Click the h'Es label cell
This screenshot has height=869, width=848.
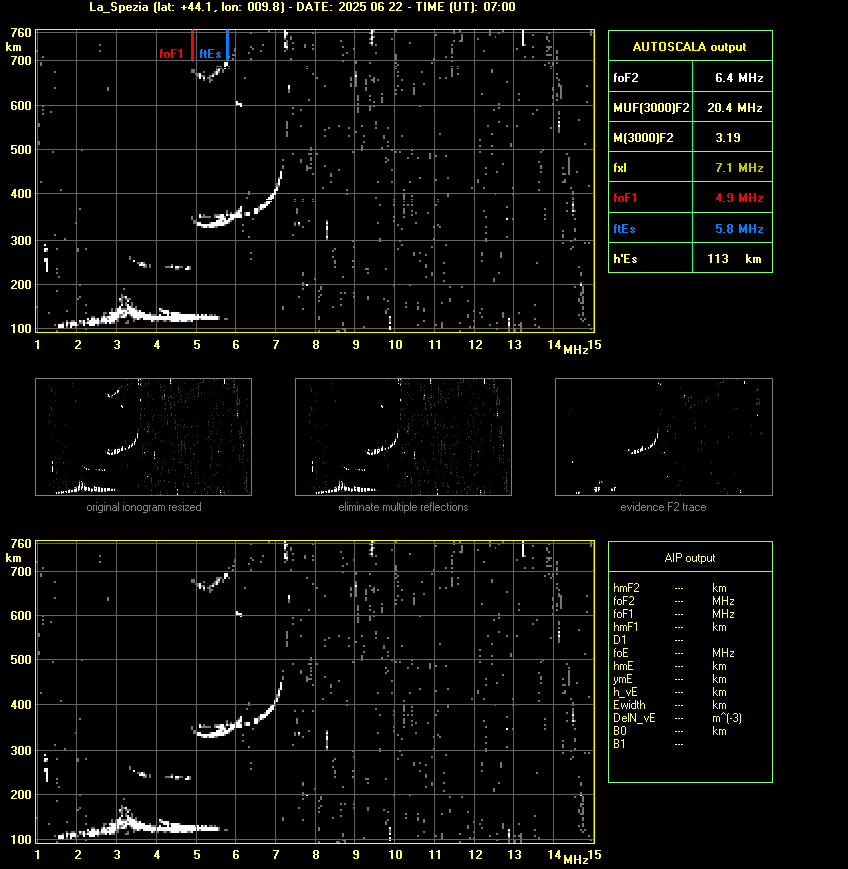[x=651, y=259]
